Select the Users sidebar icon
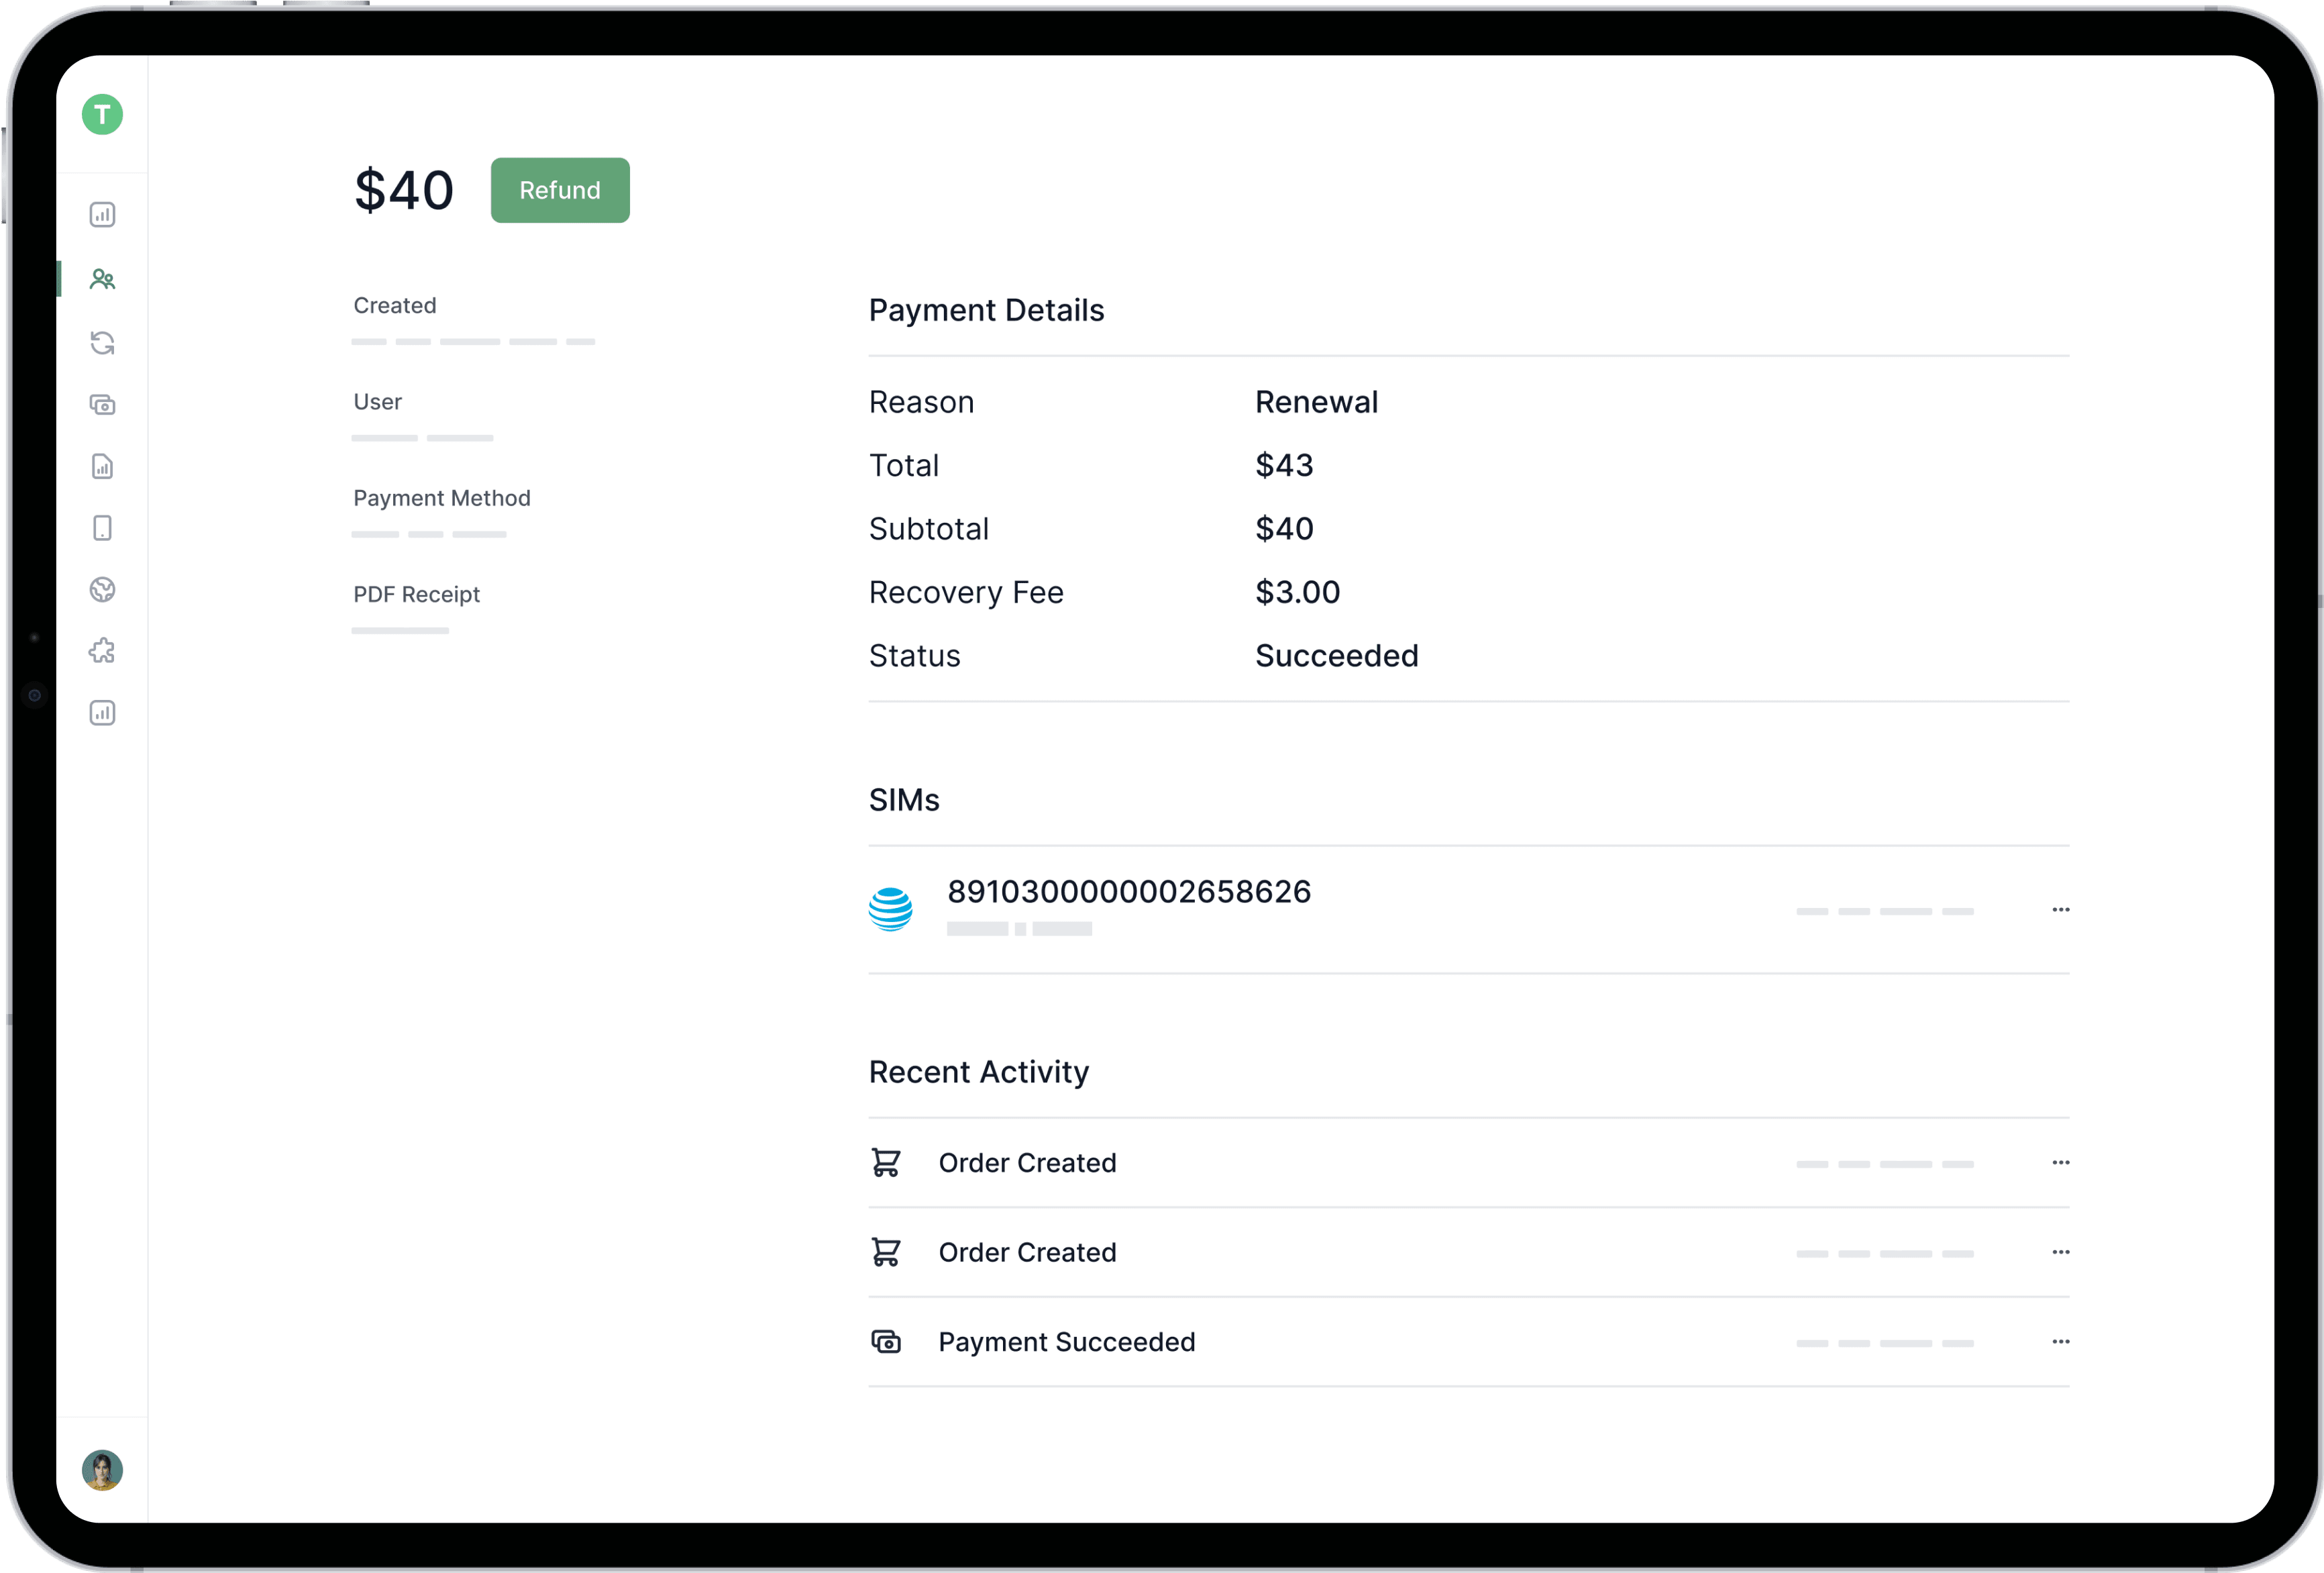 click(102, 279)
